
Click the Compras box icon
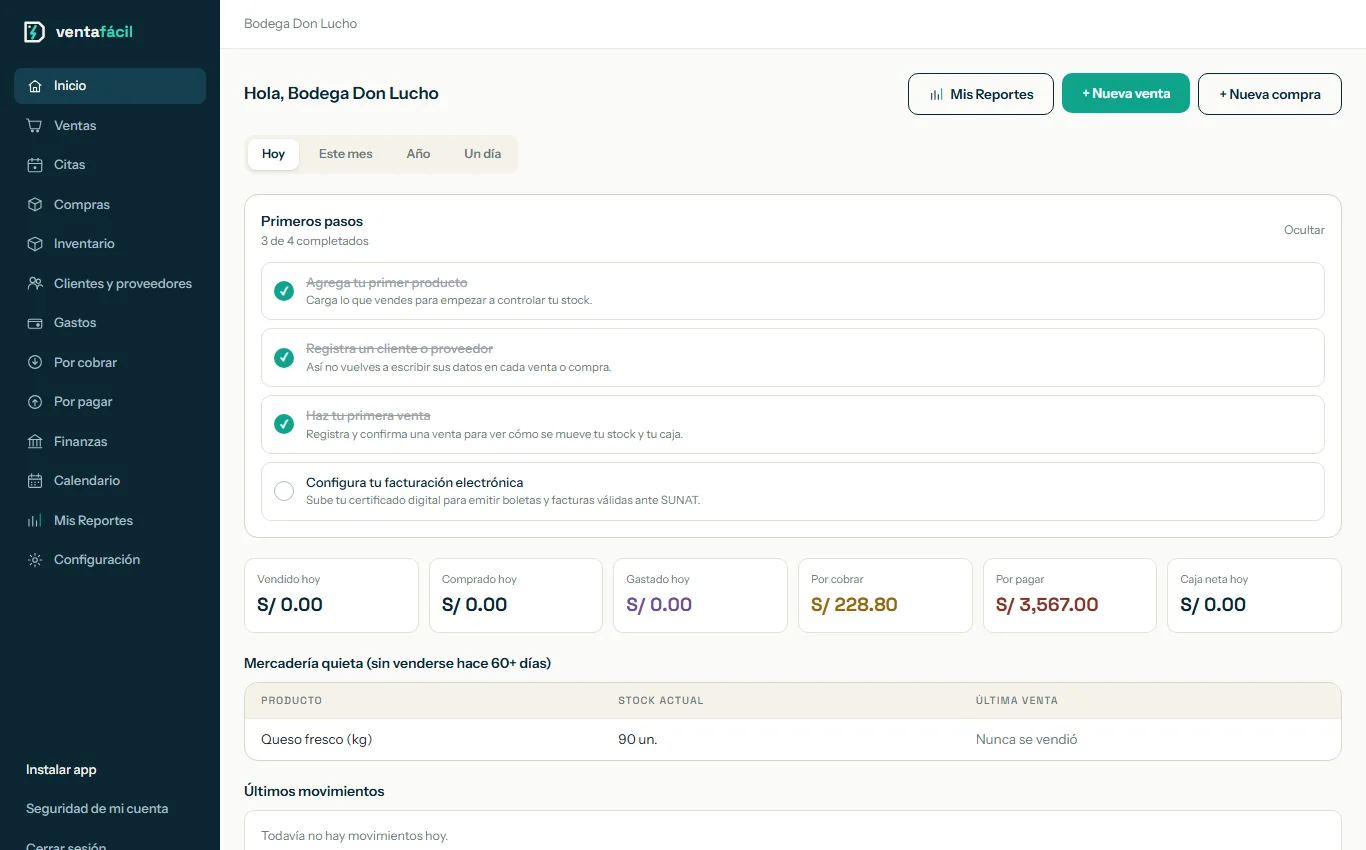pyautogui.click(x=35, y=205)
